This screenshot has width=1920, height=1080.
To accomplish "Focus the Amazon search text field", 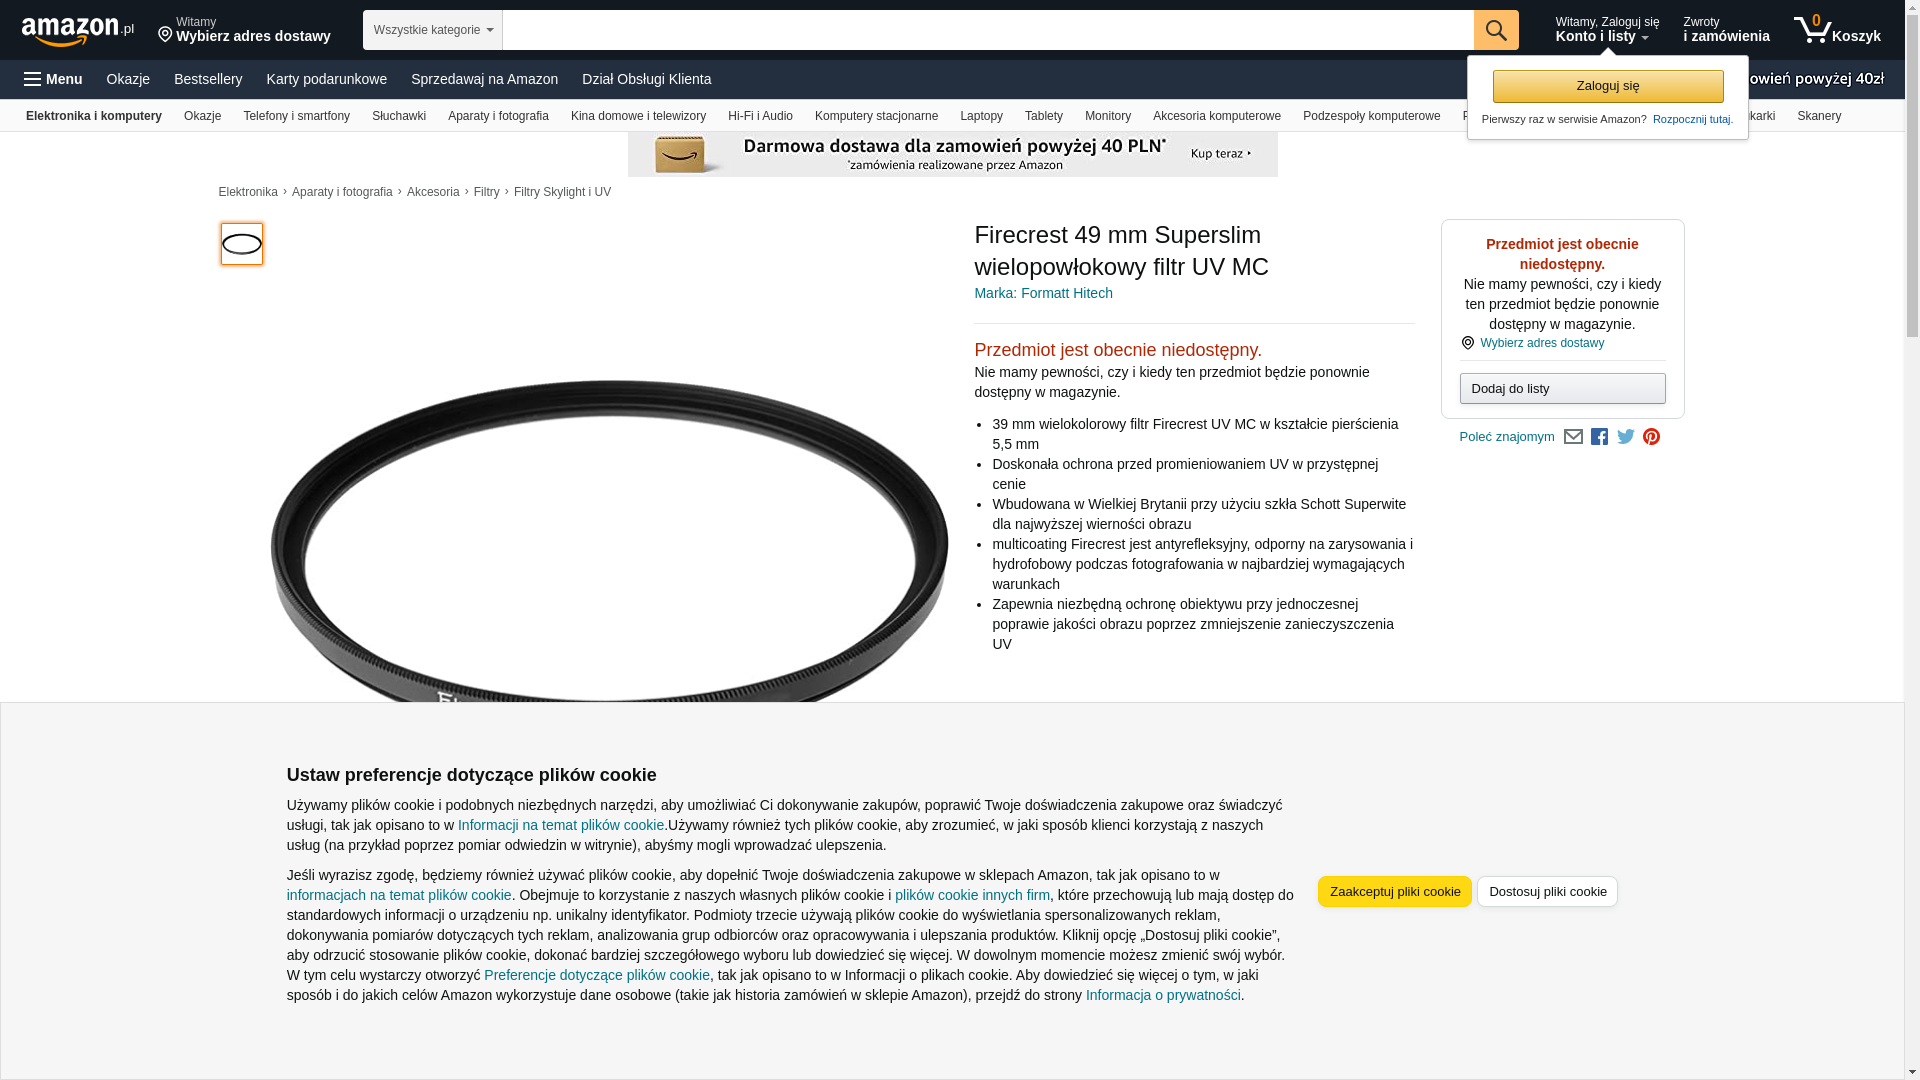I will [987, 30].
